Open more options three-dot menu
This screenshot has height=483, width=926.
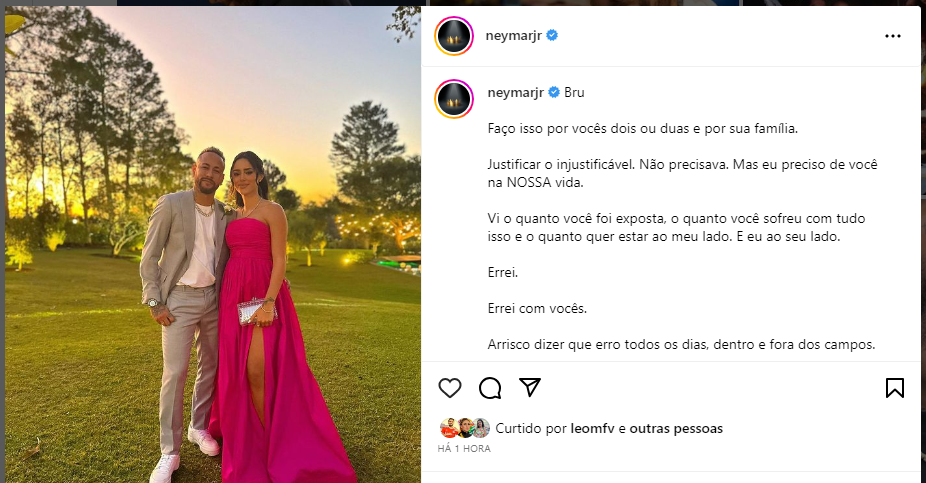[893, 36]
